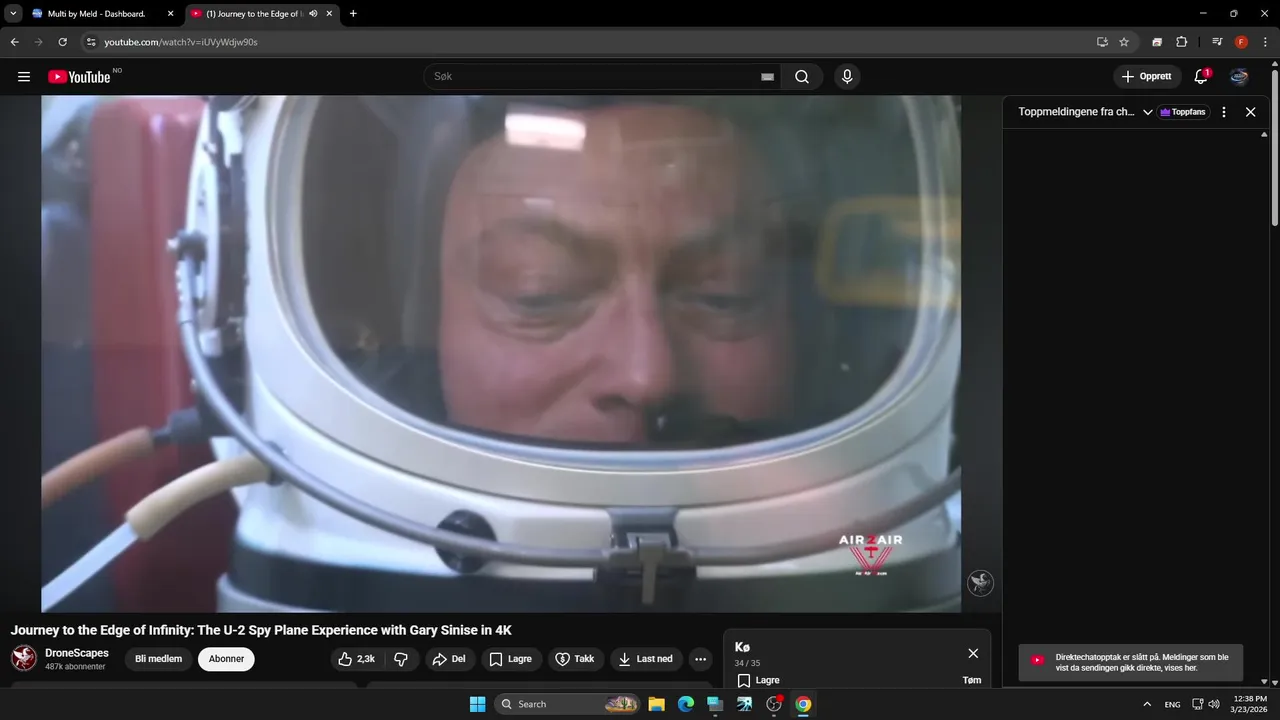Screen dimensions: 1280x720
Task: Open the taskbar clock and date
Action: coord(1250,704)
